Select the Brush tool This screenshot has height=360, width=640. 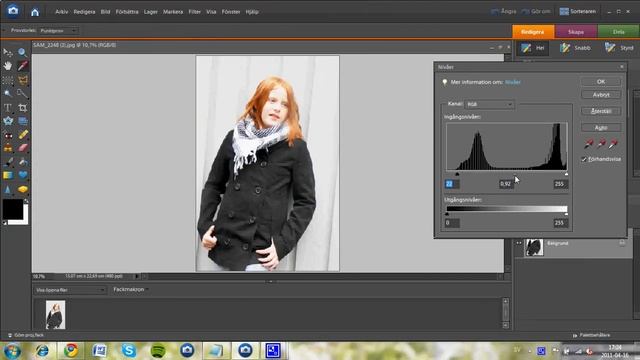tap(8, 162)
